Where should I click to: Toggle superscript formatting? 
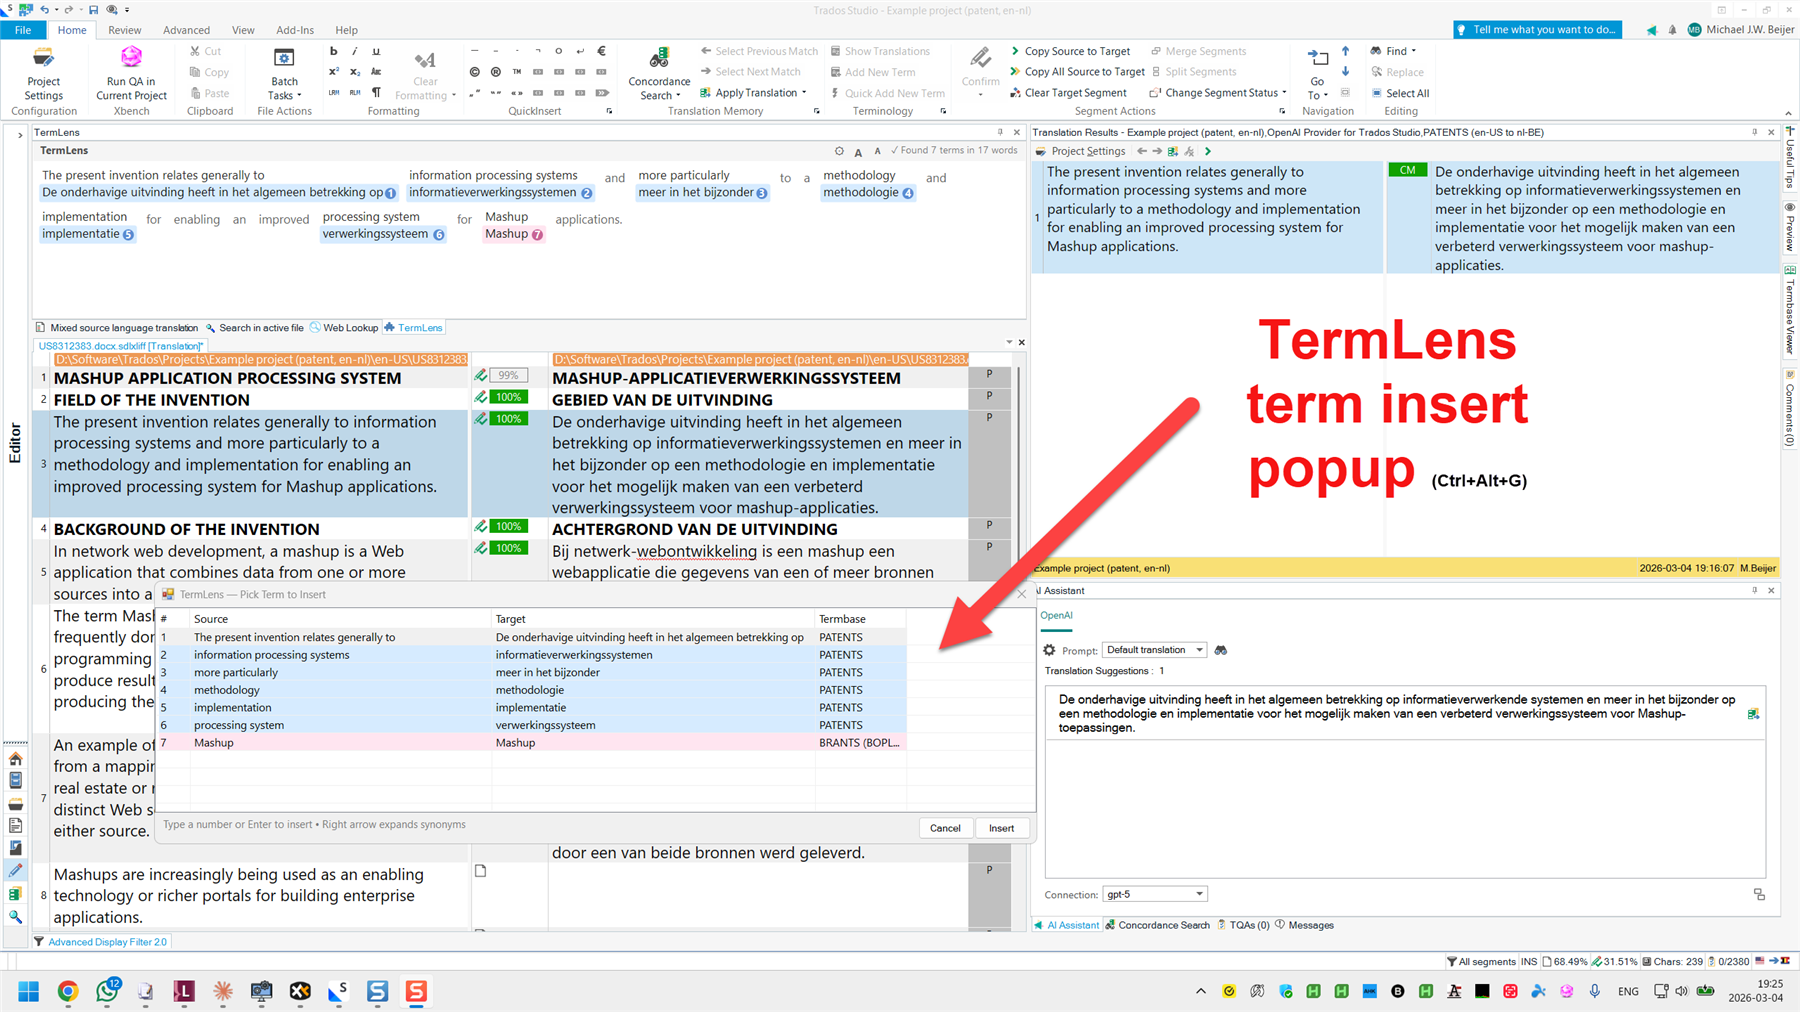[333, 71]
